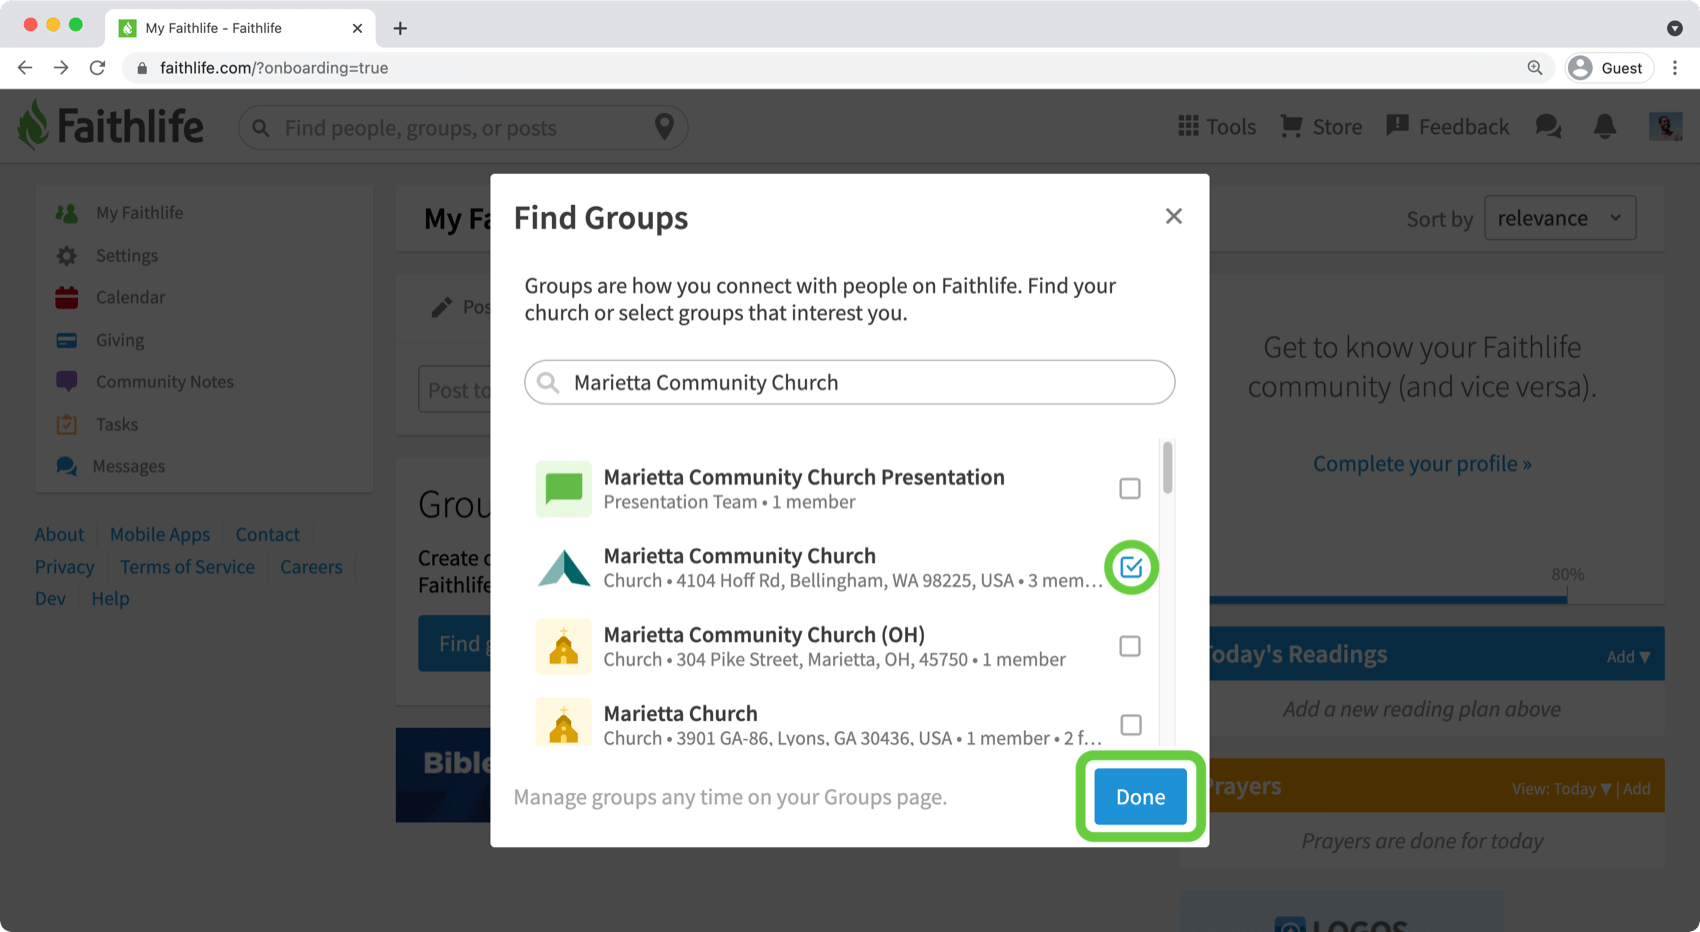Close the My Faithlife browser tab
The image size is (1700, 932).
point(357,28)
